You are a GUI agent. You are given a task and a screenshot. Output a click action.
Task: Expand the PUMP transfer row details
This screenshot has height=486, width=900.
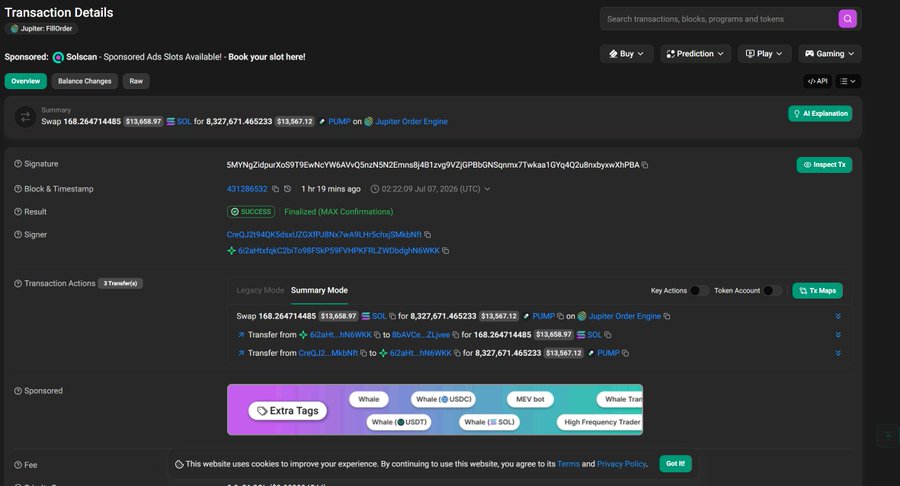(838, 353)
